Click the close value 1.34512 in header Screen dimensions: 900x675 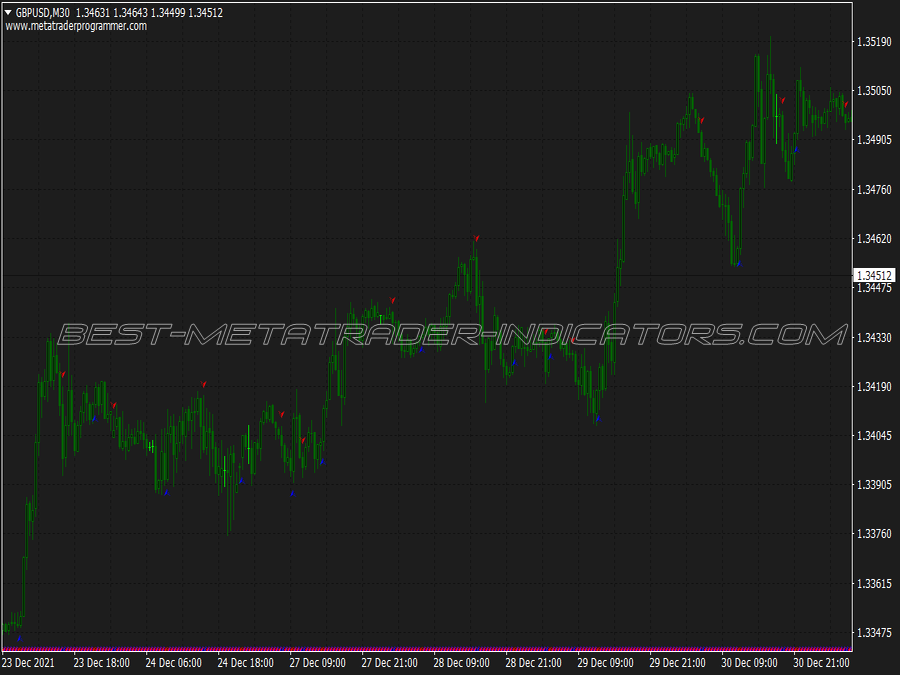[205, 13]
